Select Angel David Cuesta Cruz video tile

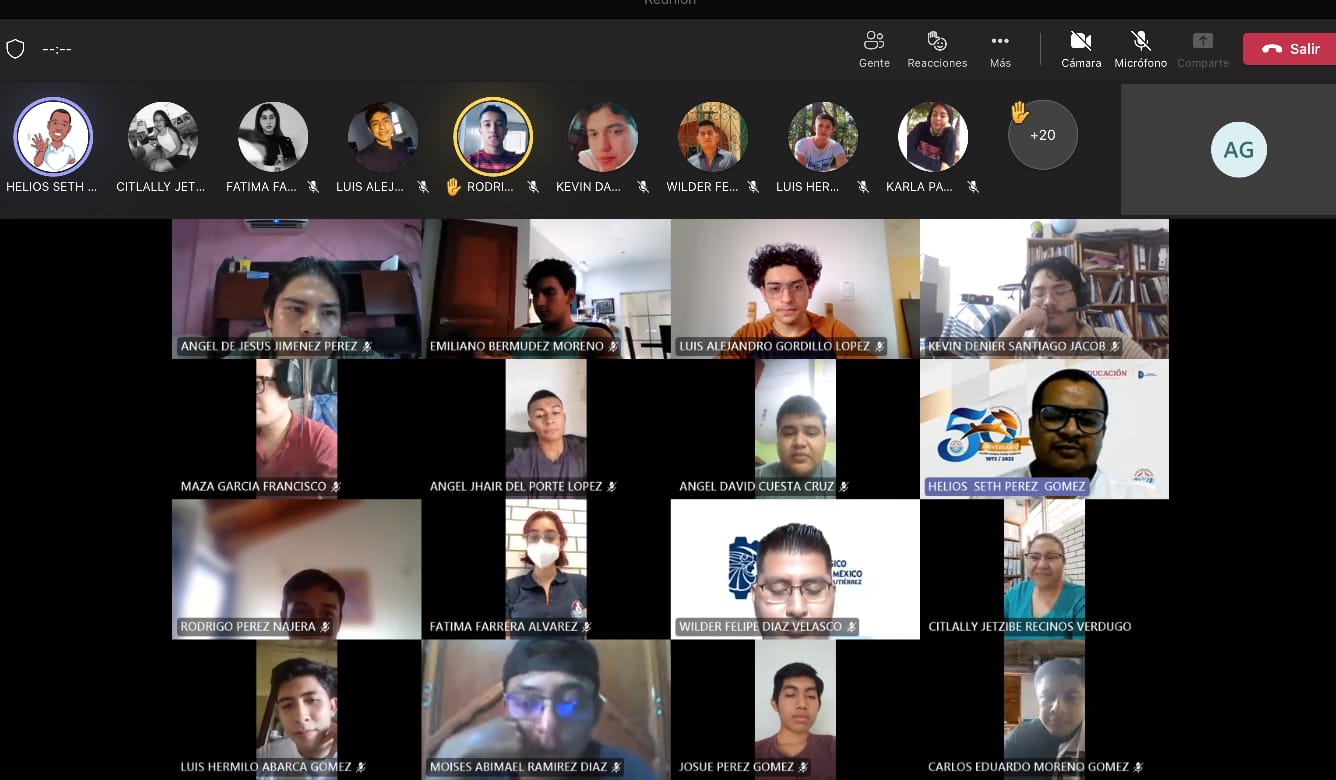(x=795, y=428)
